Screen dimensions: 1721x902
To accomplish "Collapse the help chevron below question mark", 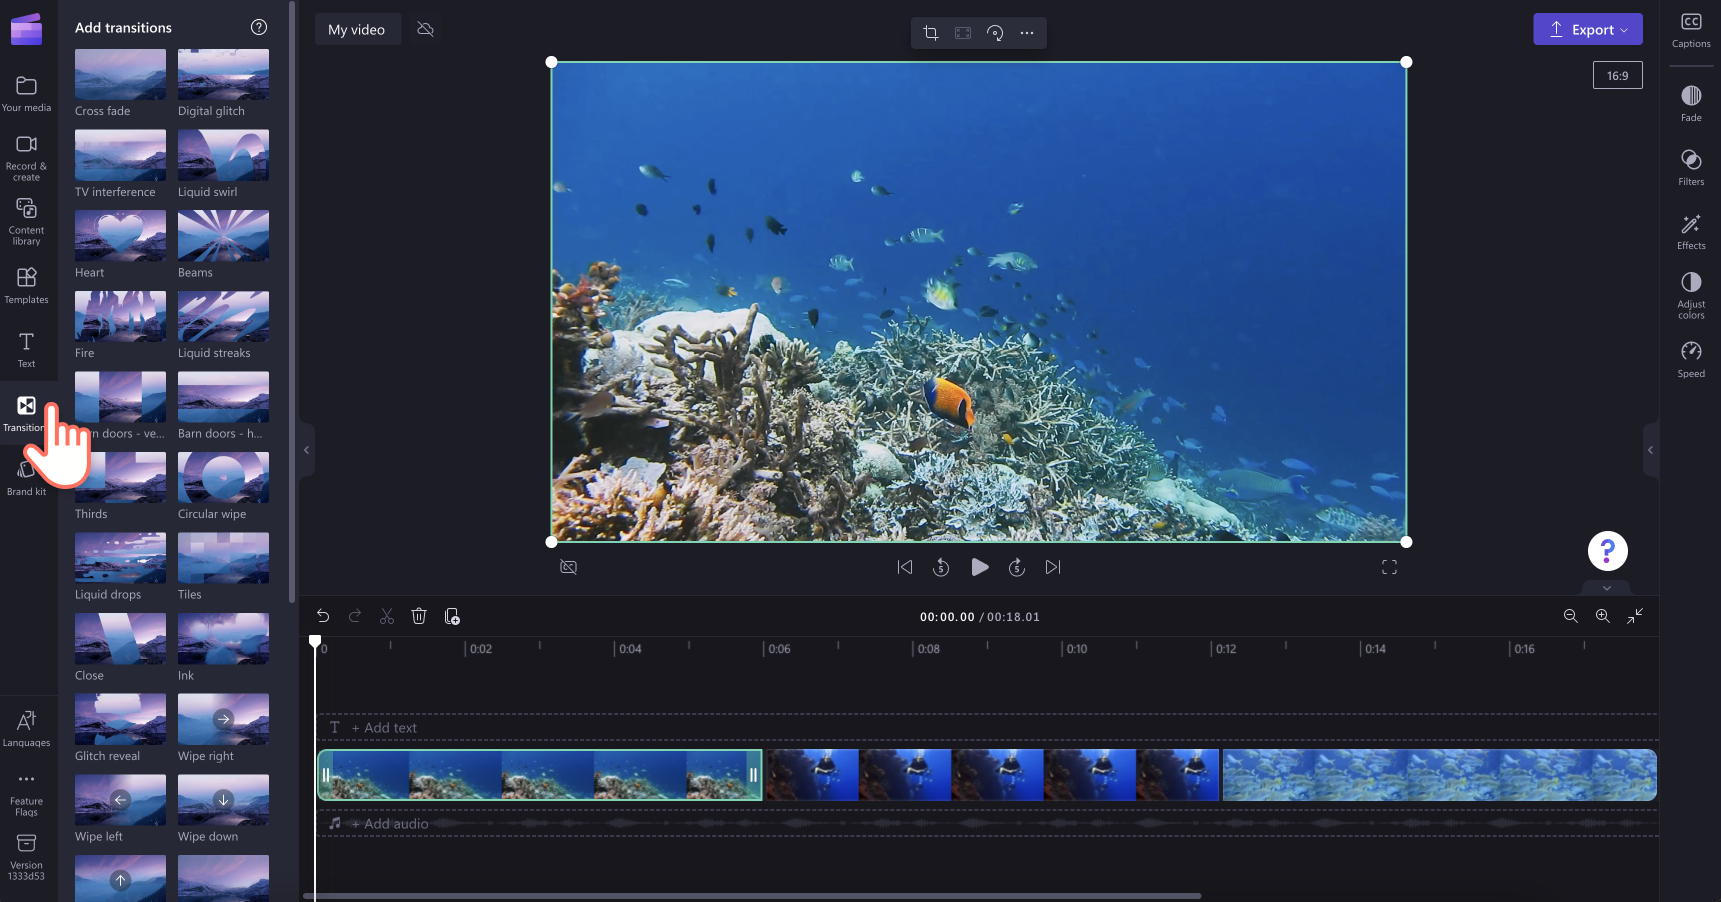I will click(1607, 588).
